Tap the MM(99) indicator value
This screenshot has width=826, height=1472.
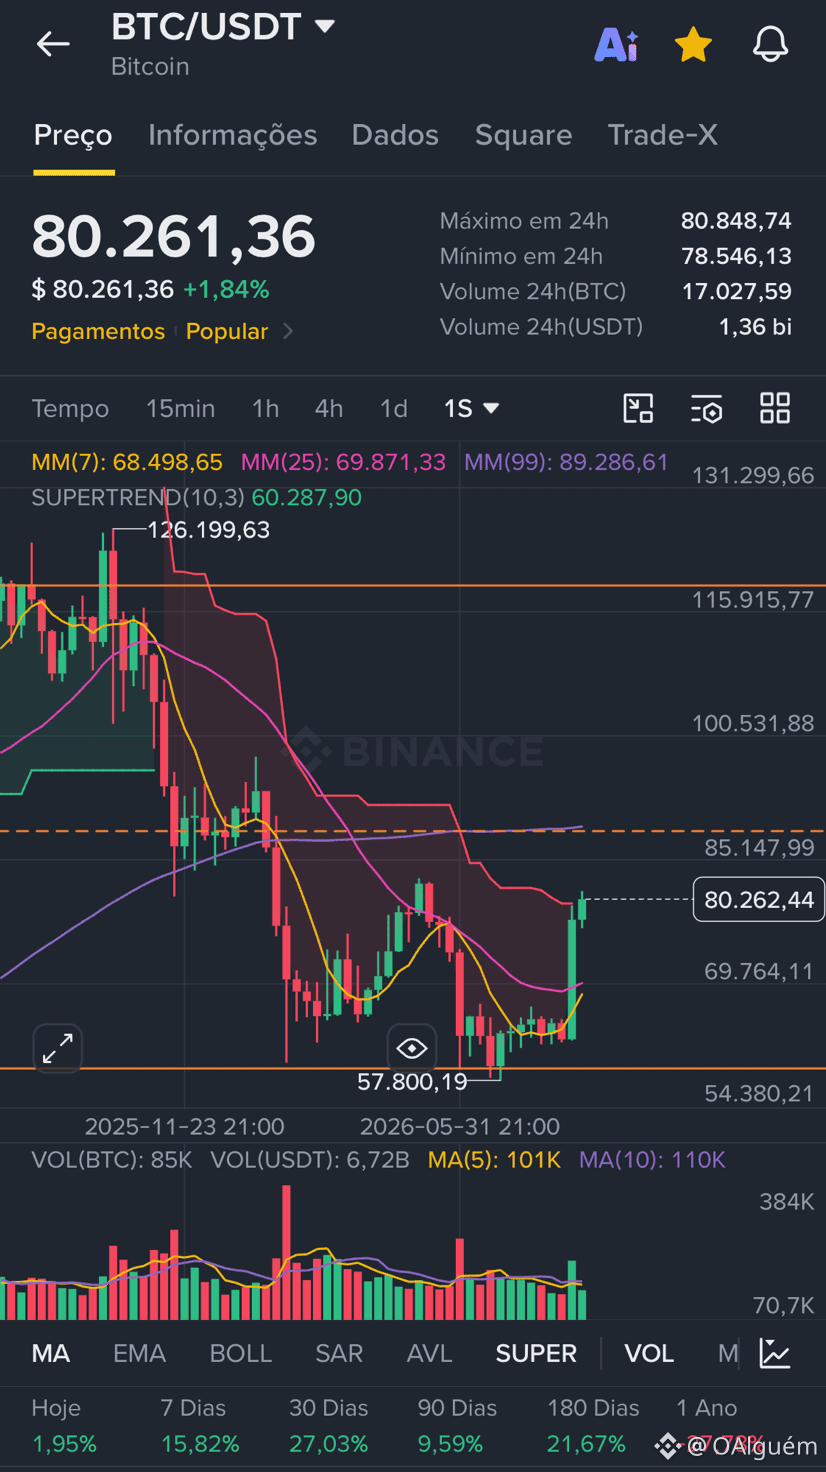click(566, 462)
